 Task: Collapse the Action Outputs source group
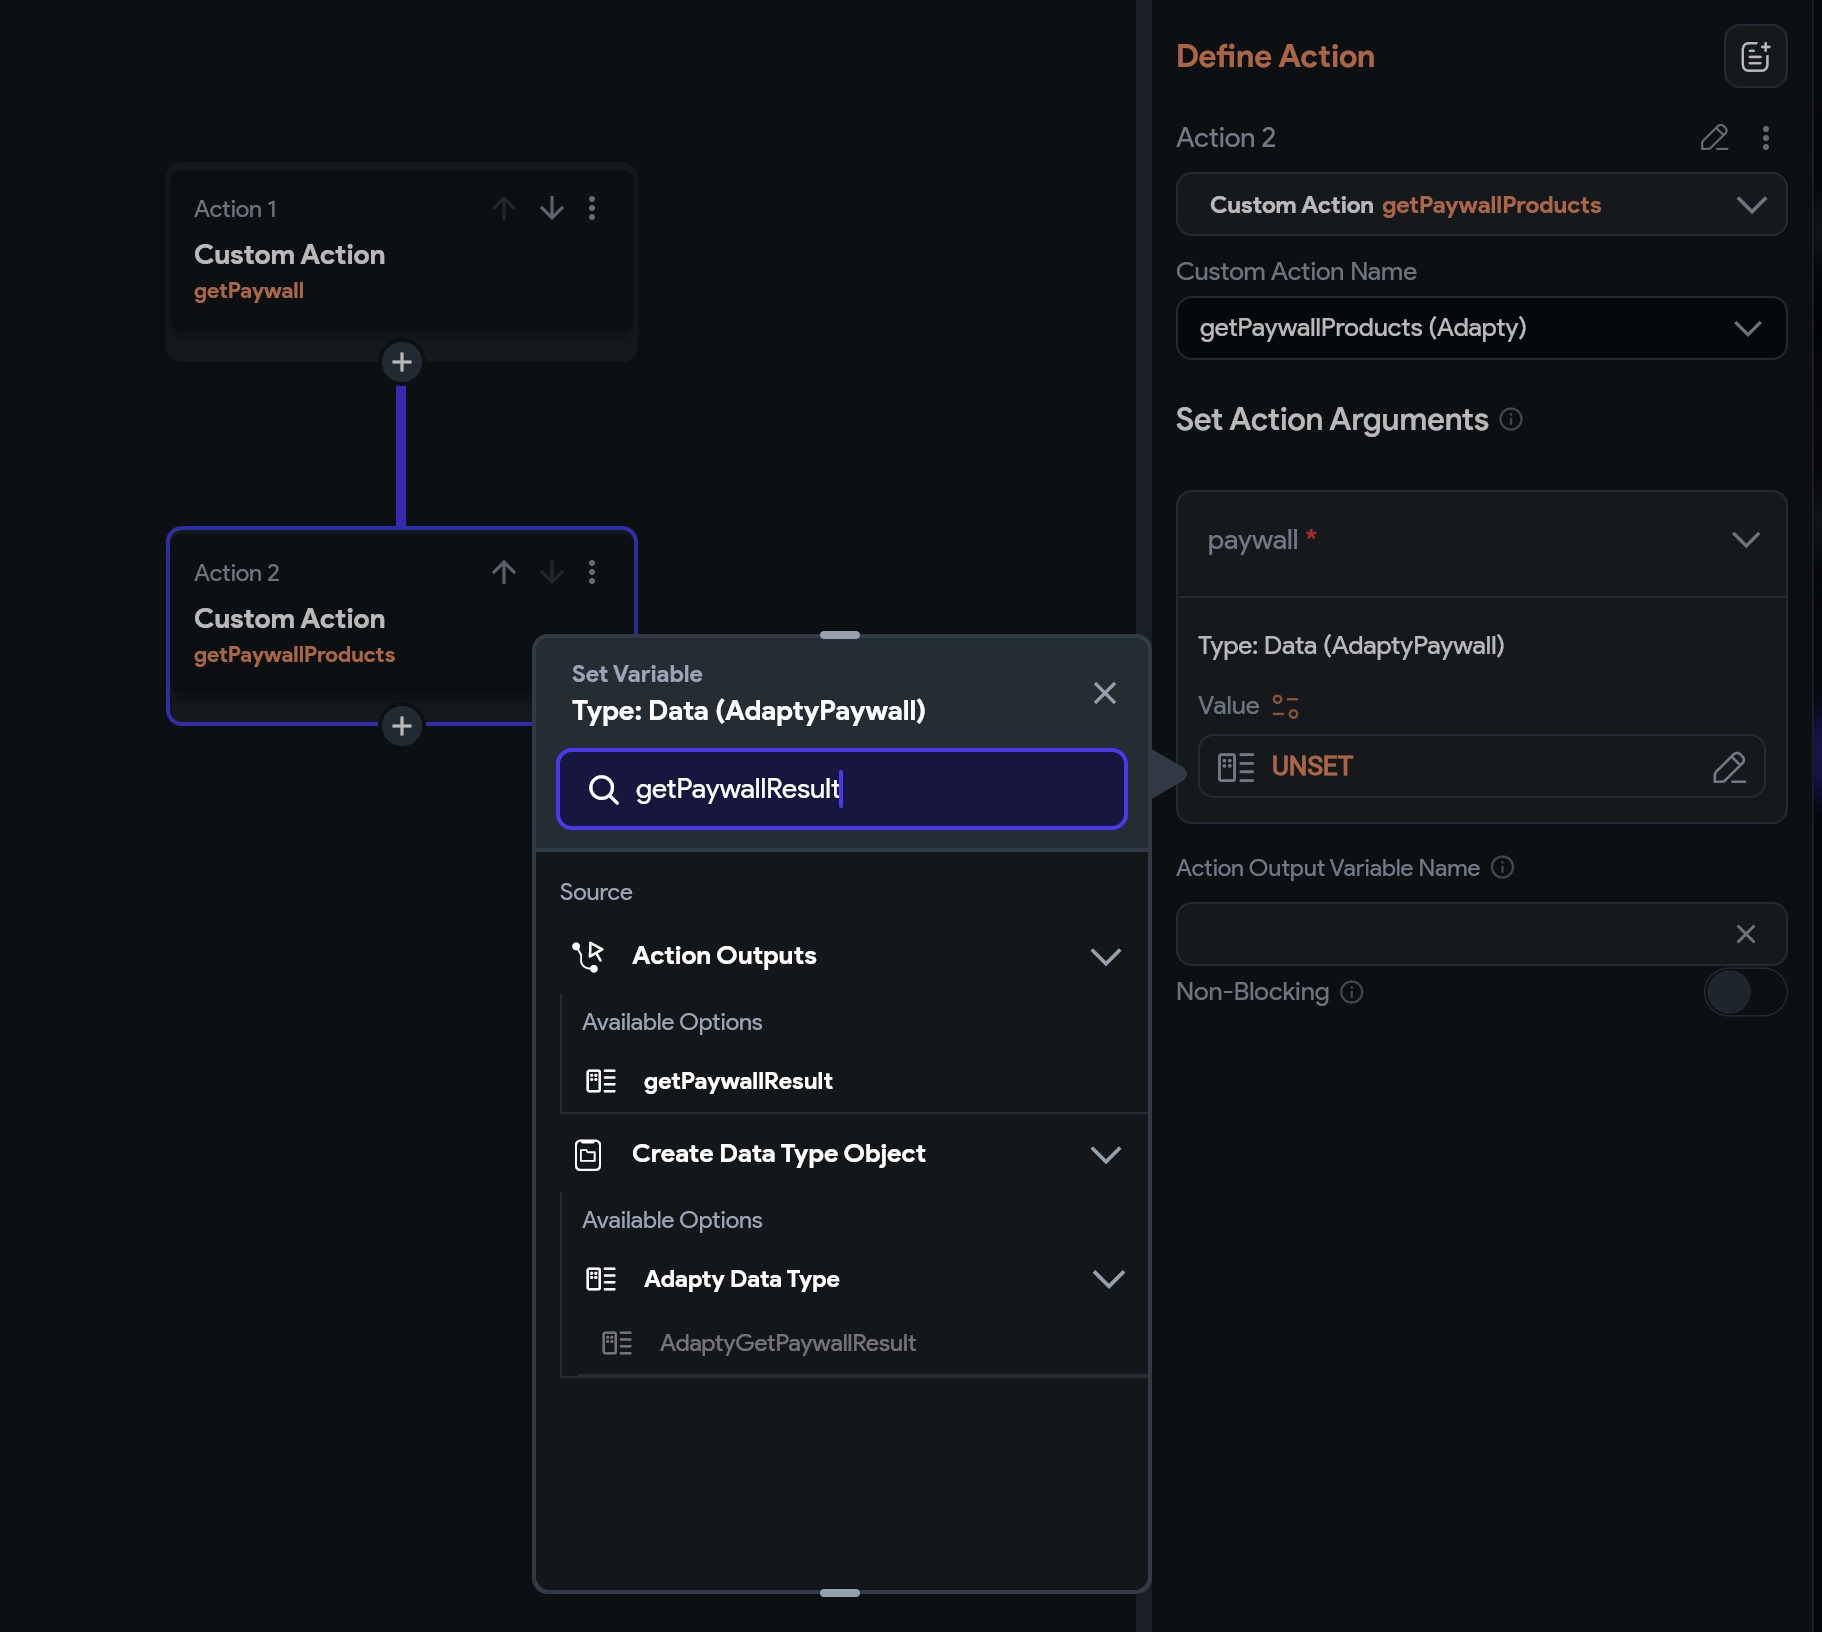click(x=1105, y=957)
